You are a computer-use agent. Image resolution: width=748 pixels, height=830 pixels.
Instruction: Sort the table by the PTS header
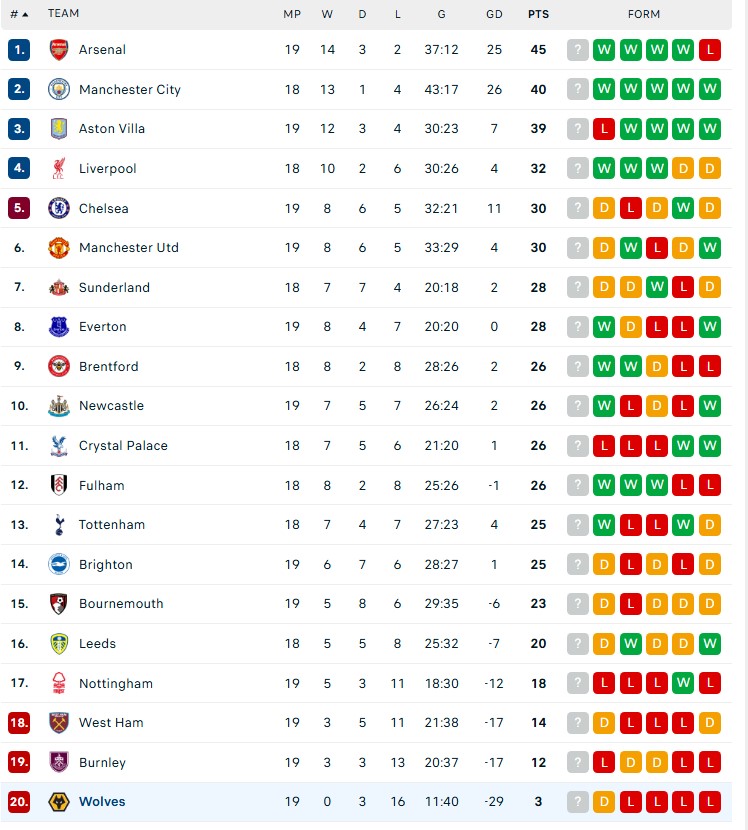[x=538, y=14]
